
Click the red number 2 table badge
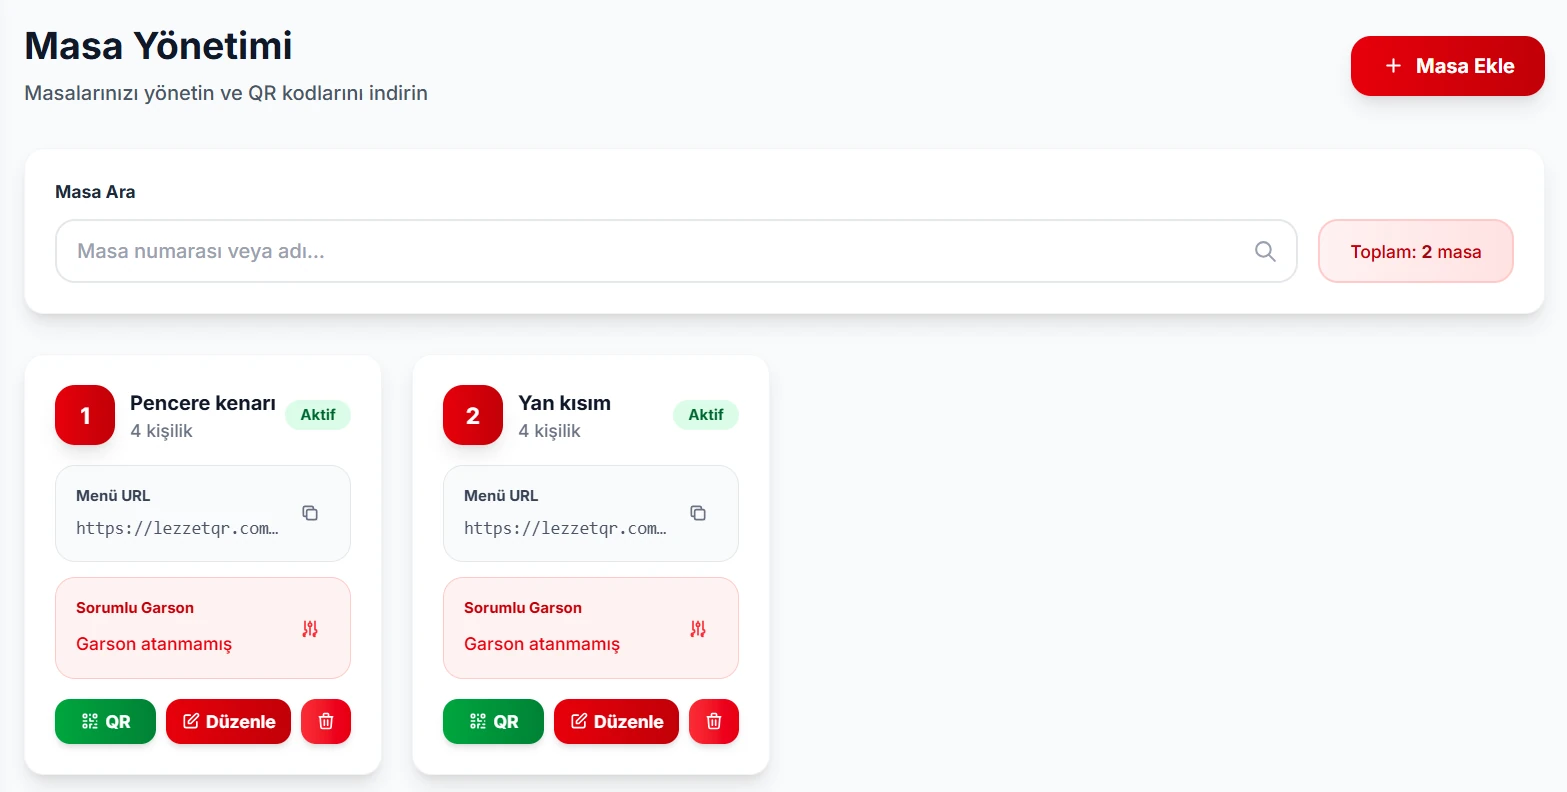(473, 415)
